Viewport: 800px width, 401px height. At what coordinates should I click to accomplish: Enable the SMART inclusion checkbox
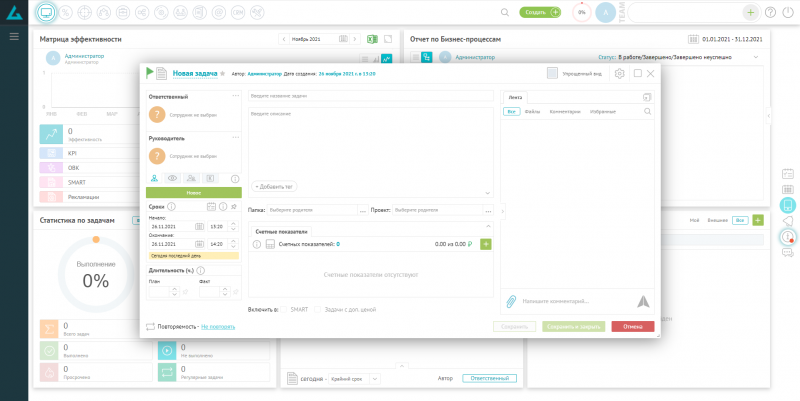[x=284, y=309]
